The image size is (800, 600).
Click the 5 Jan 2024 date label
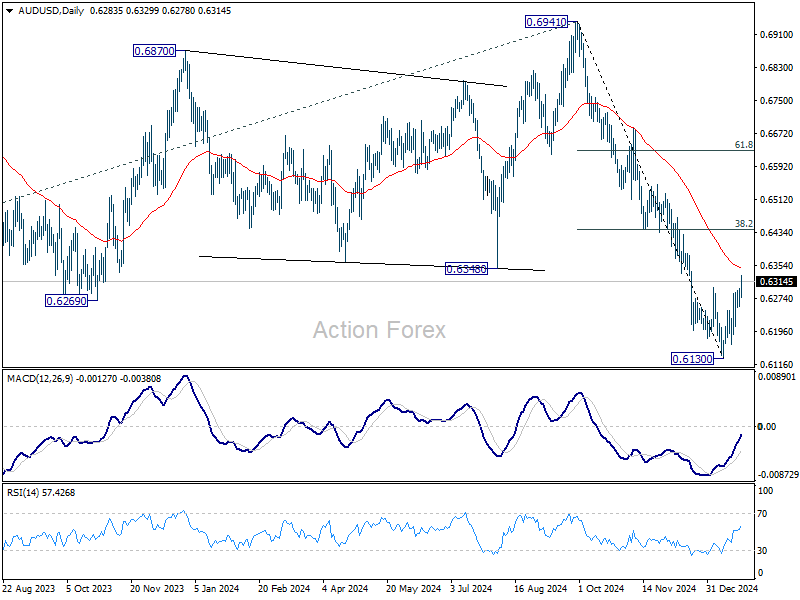click(x=217, y=588)
